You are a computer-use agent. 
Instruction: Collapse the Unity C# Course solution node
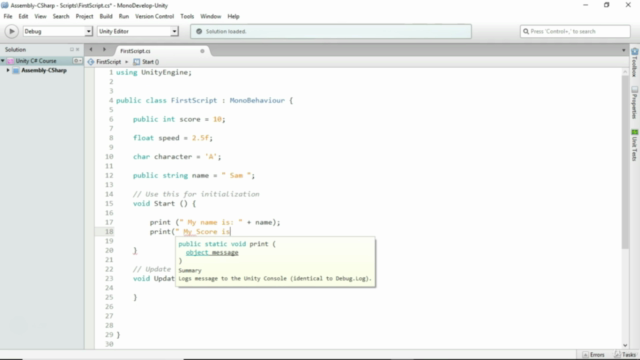pyautogui.click(x=3, y=61)
